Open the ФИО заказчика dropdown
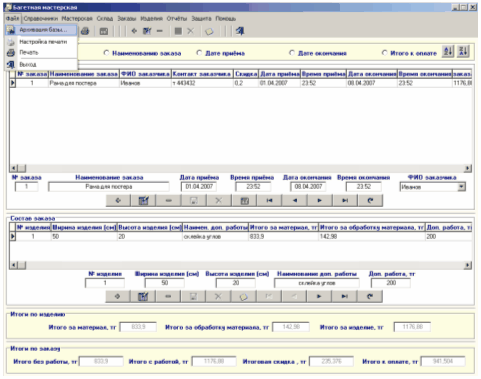This screenshot has height=379, width=481. click(461, 187)
